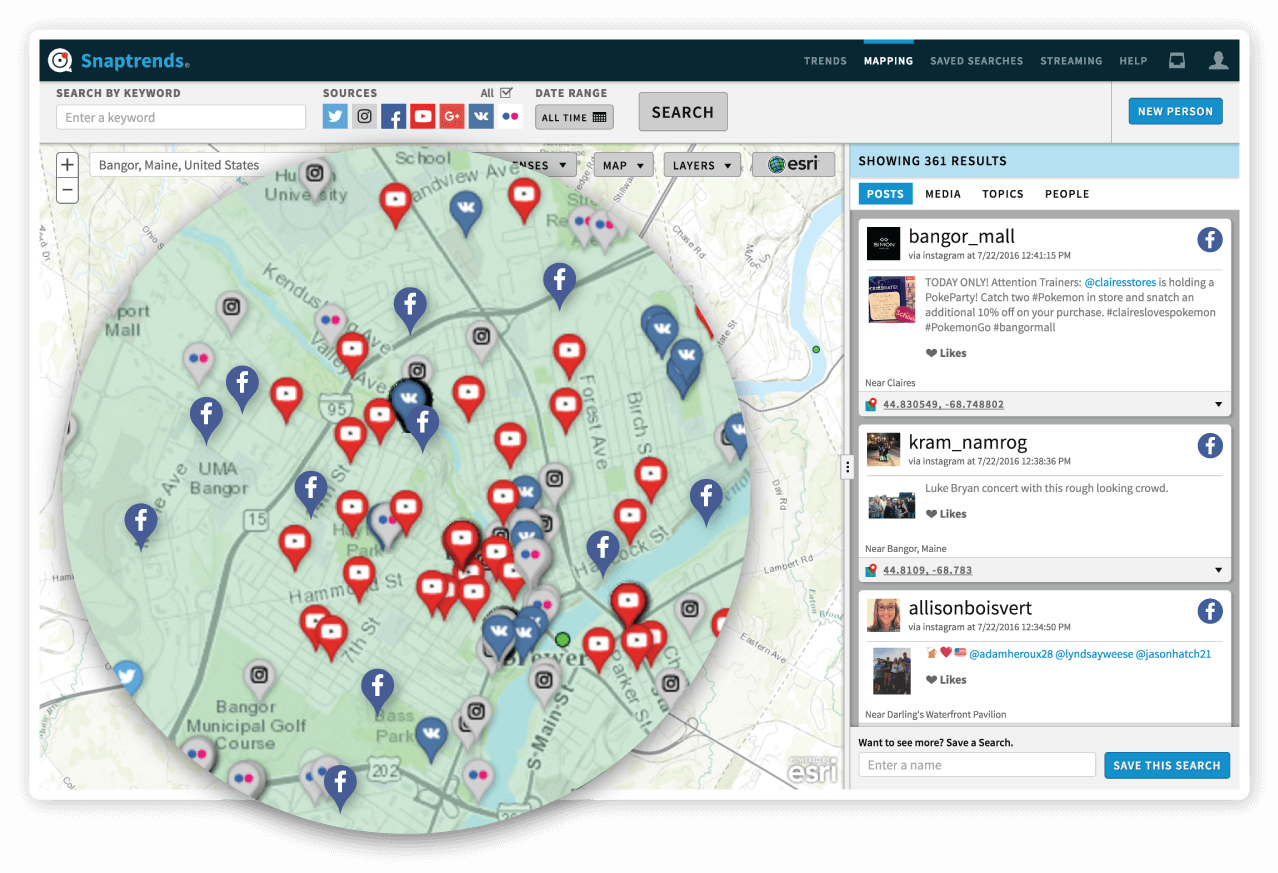The height and width of the screenshot is (873, 1278).
Task: Open the @lyndsayweese mention
Action: tap(1094, 654)
